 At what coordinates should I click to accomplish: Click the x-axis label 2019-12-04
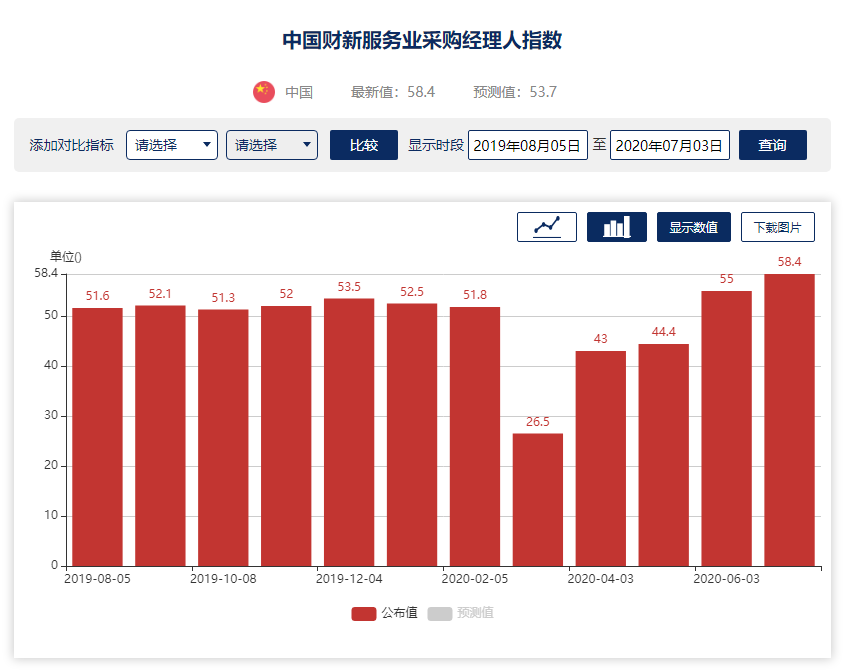coord(349,579)
